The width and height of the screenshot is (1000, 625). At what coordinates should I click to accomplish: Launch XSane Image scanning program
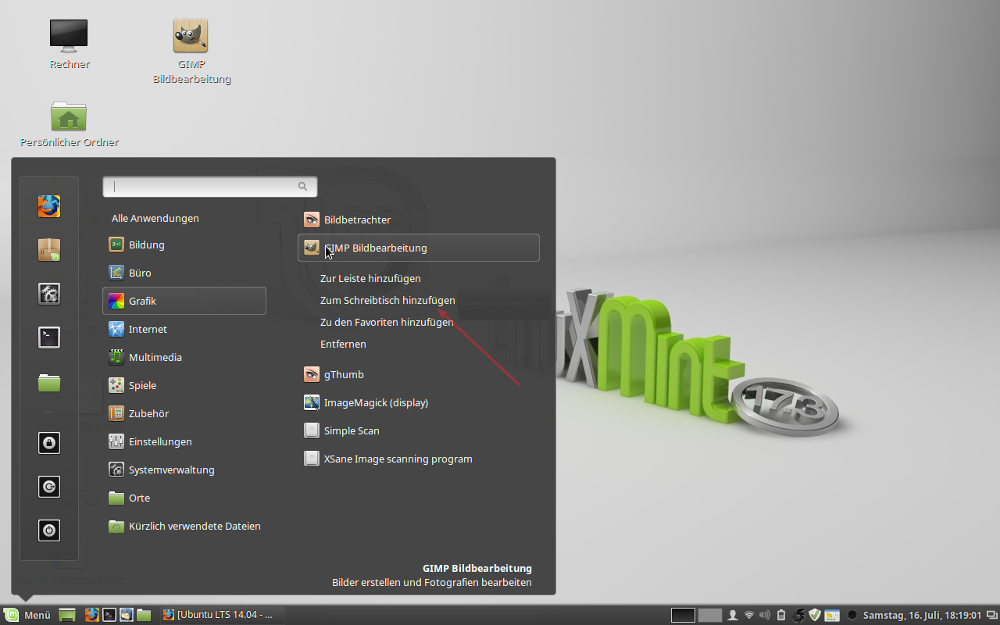tap(418, 459)
